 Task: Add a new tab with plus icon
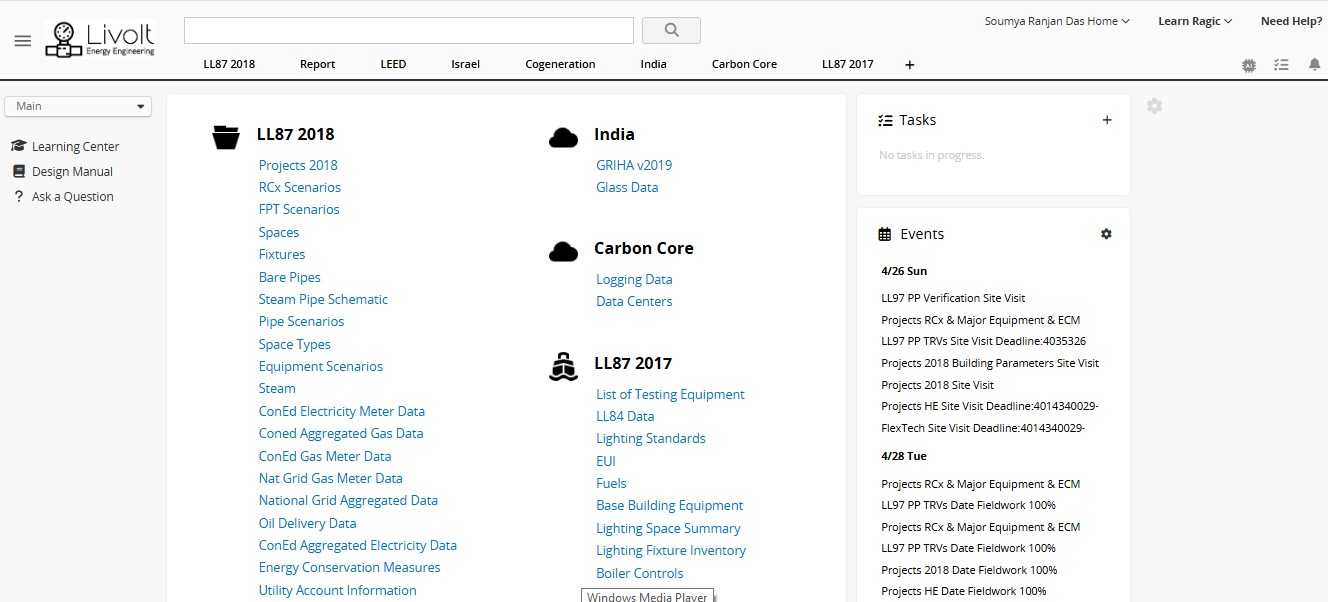click(x=909, y=65)
